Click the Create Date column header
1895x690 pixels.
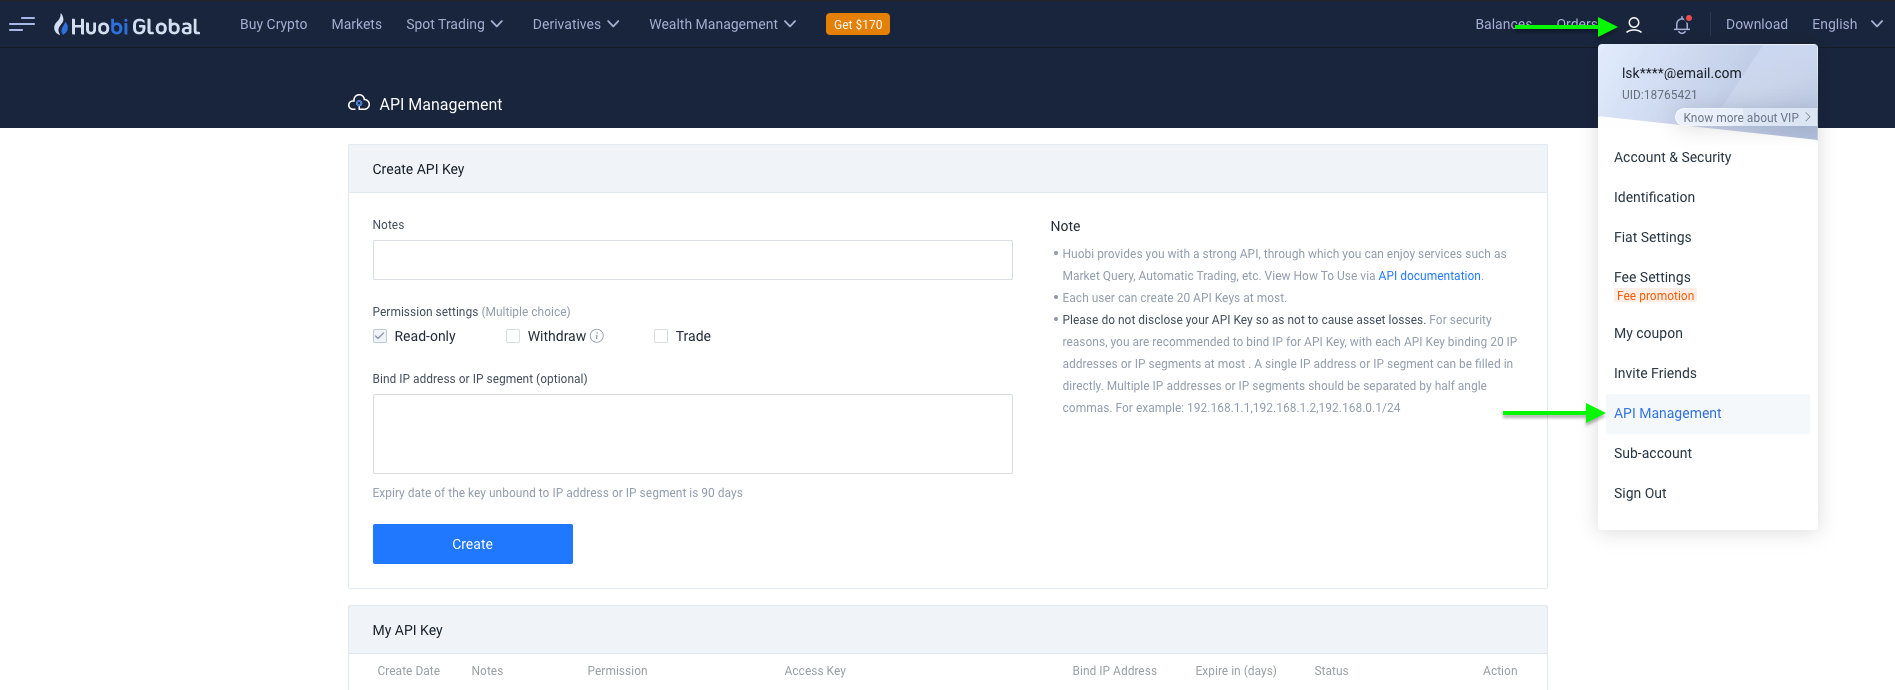(x=408, y=671)
